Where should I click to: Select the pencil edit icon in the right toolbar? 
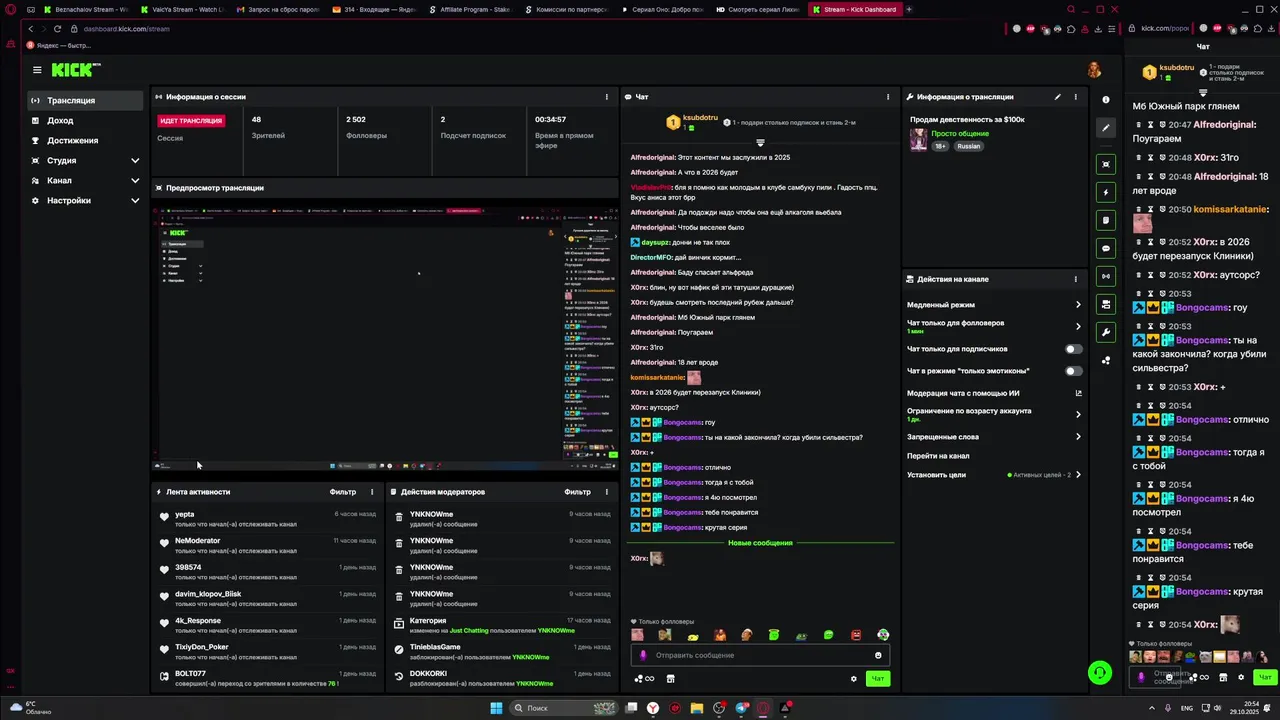(1105, 127)
